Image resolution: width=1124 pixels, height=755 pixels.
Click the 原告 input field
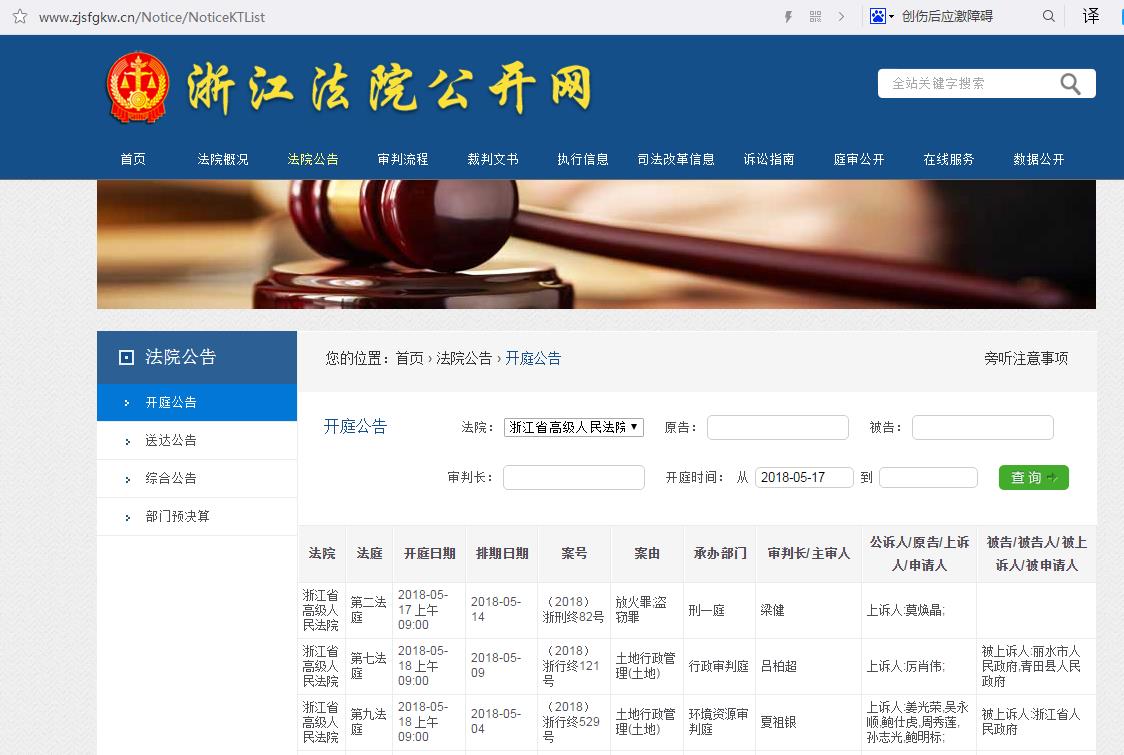tap(778, 427)
